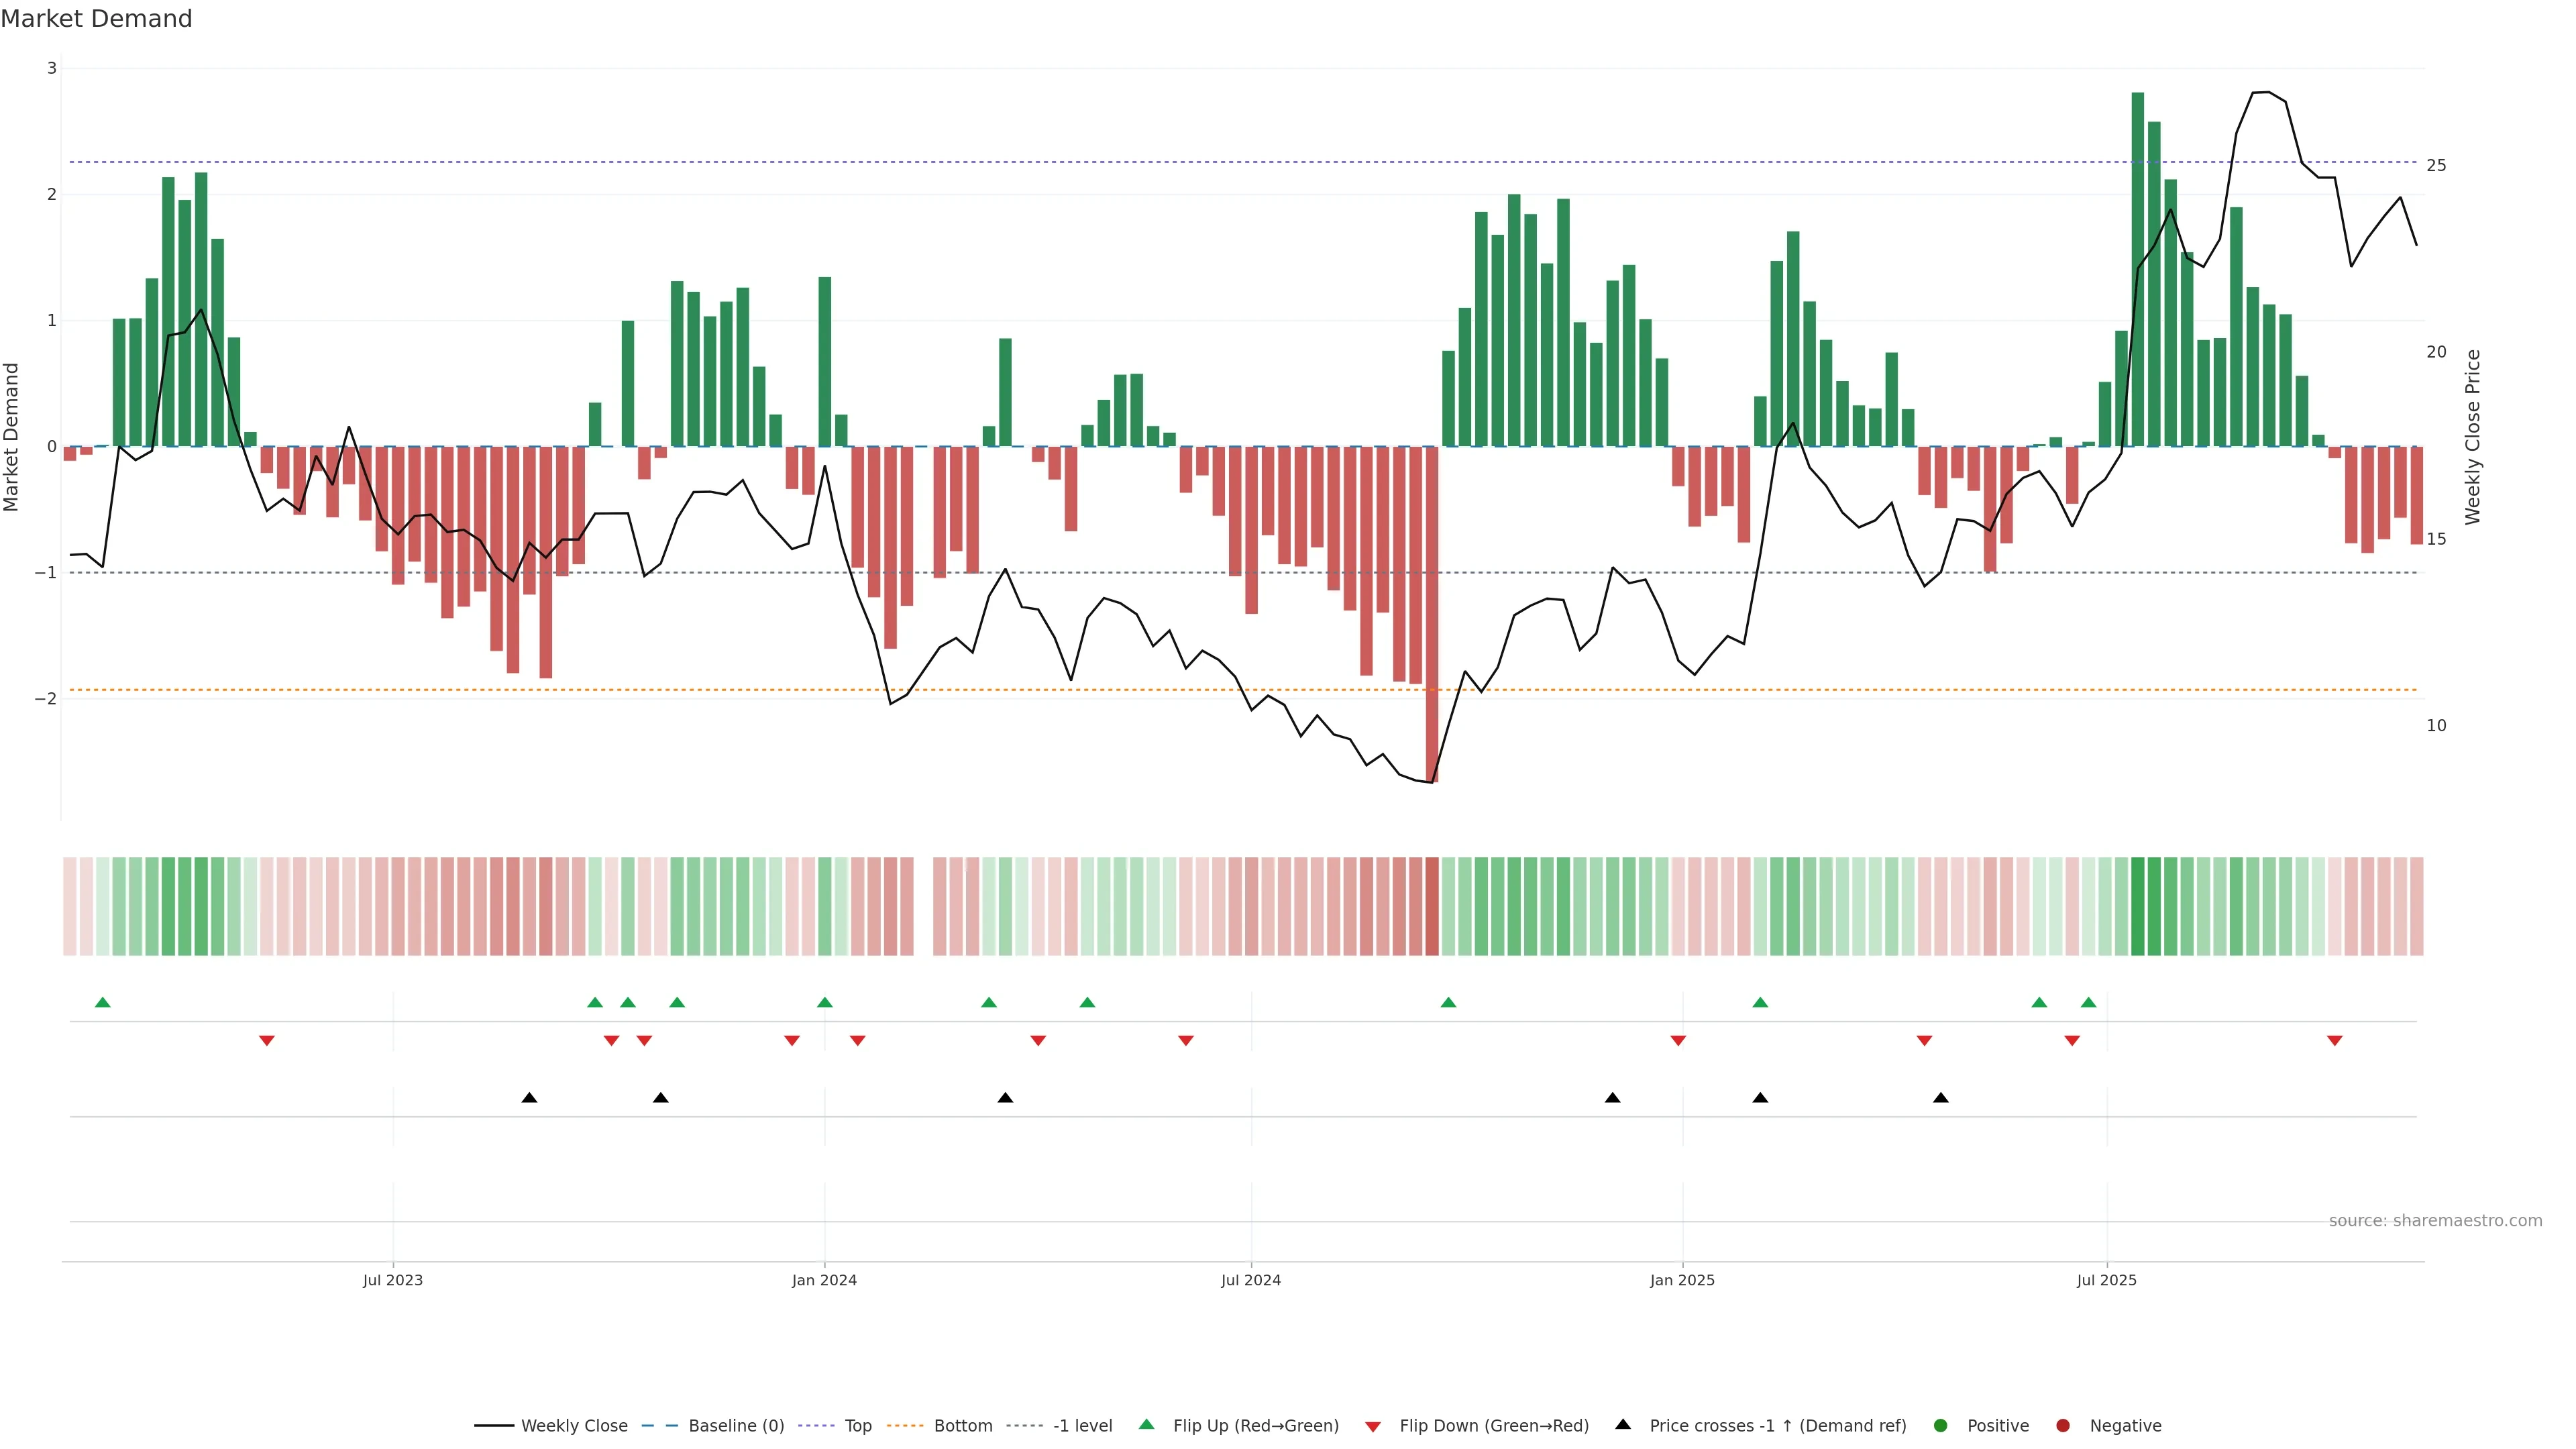Click the Jan 2024 x-axis label
The height and width of the screenshot is (1449, 2576).
coord(824,1280)
